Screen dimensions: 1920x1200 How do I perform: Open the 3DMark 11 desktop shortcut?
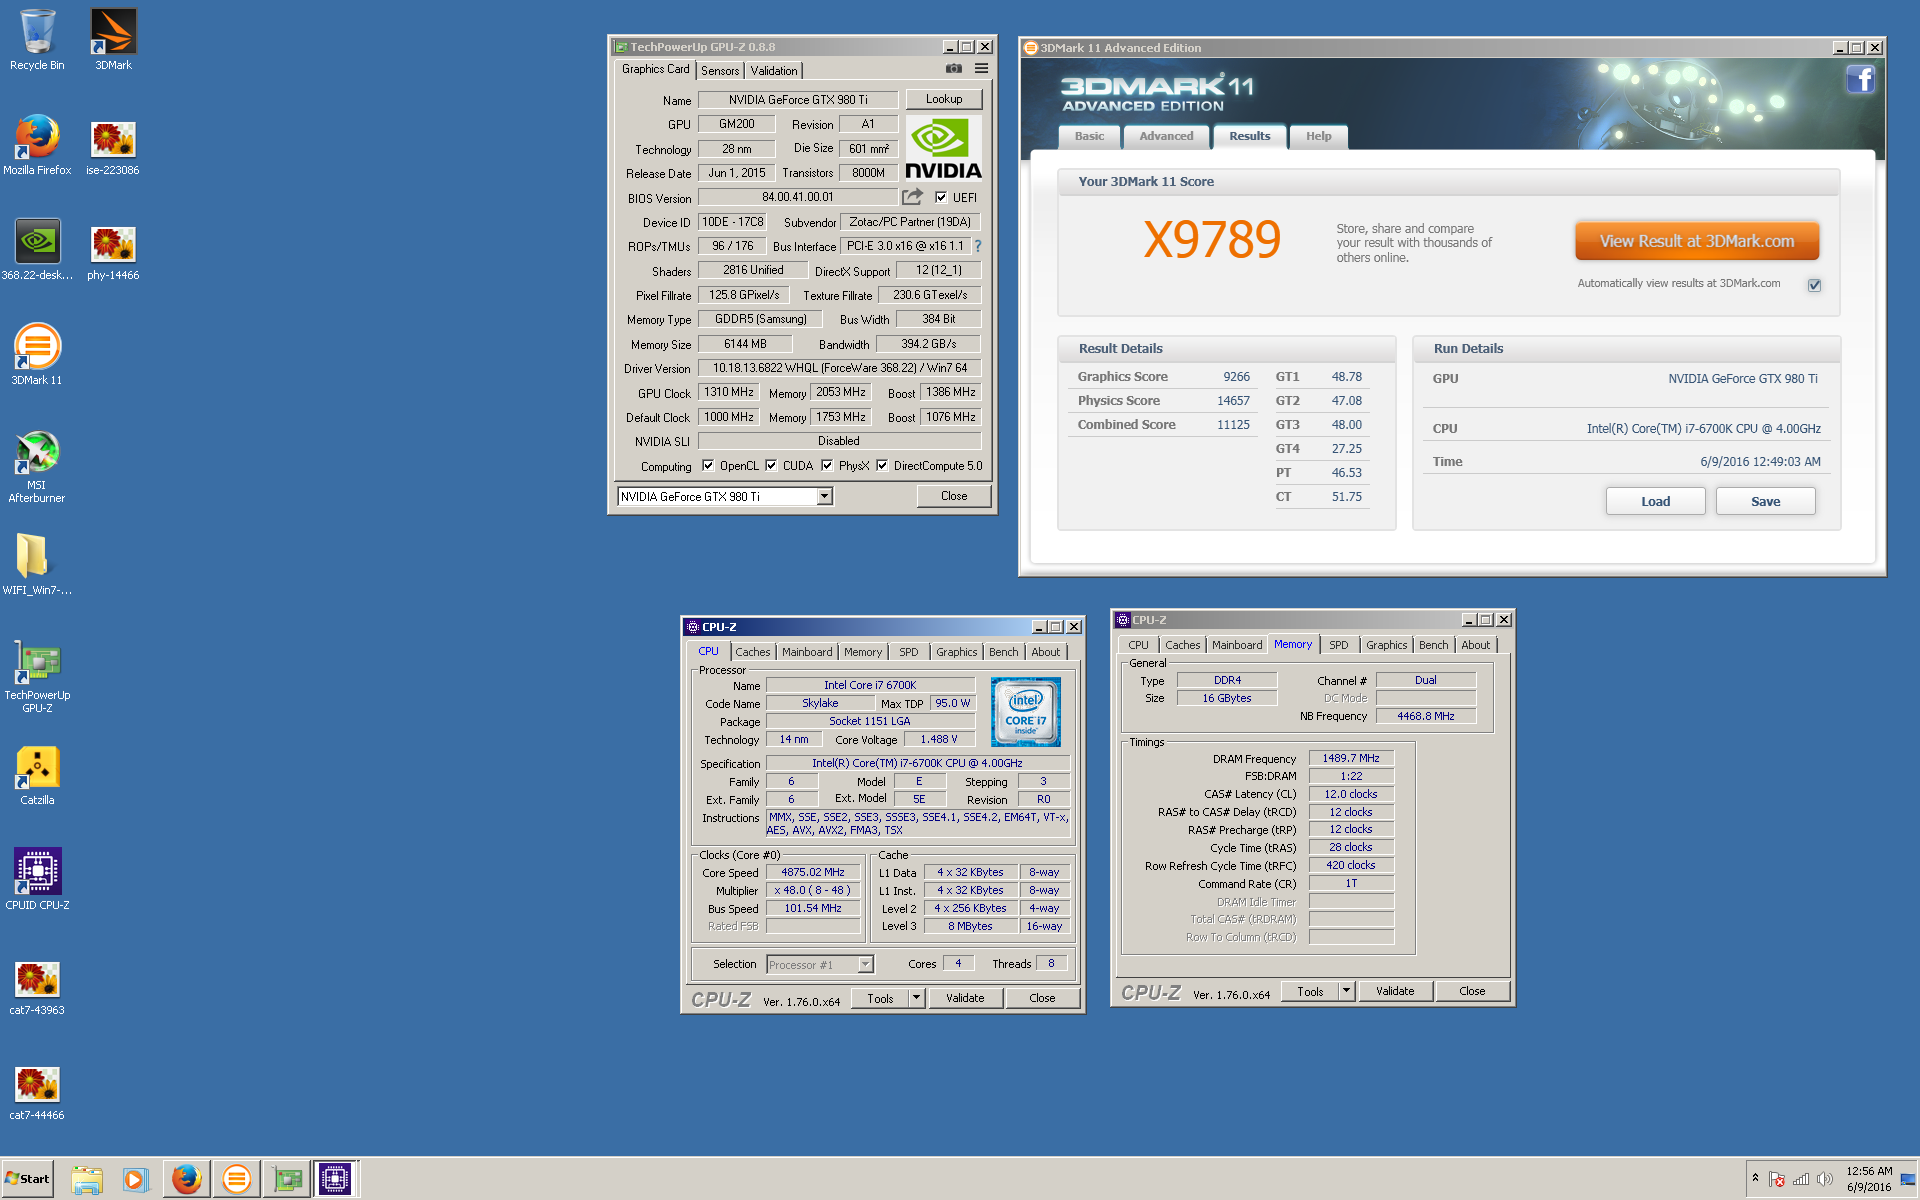point(37,355)
